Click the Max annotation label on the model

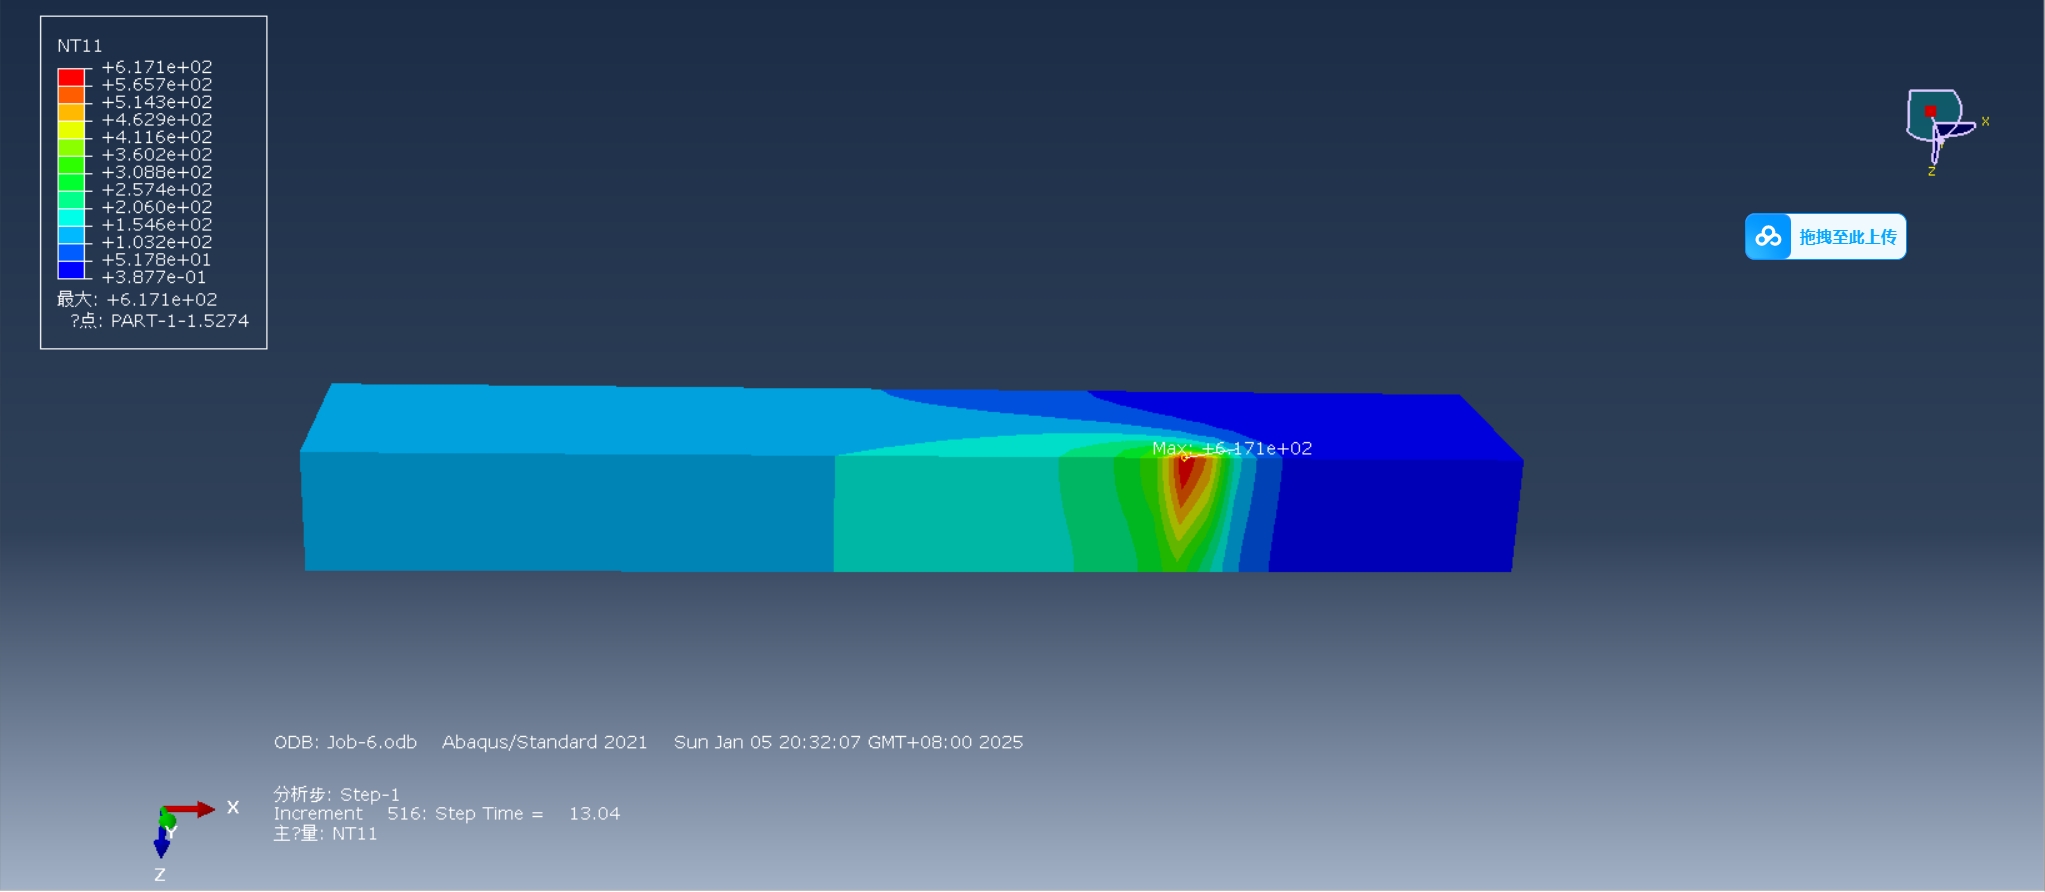pyautogui.click(x=1232, y=448)
